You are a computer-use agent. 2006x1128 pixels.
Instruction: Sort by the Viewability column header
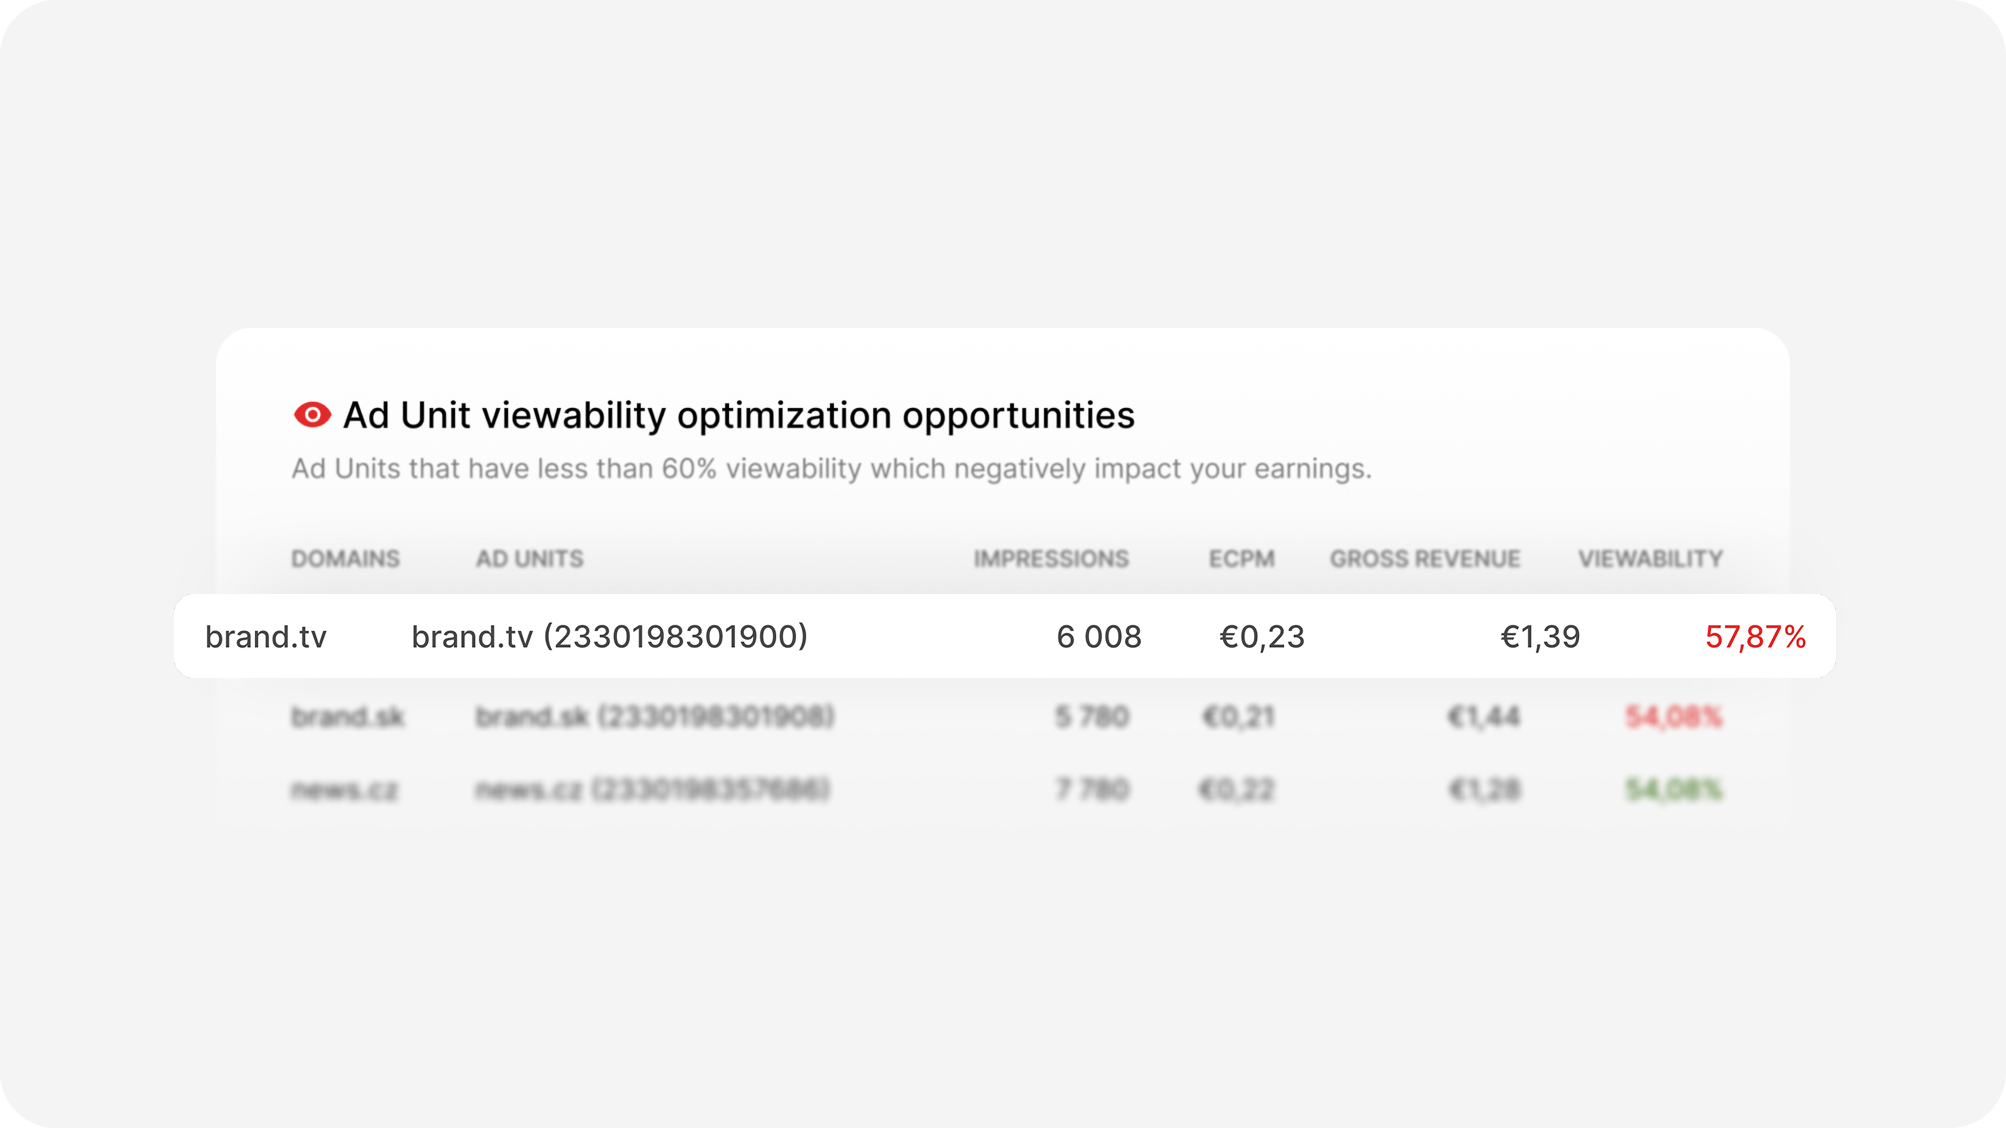tap(1650, 559)
